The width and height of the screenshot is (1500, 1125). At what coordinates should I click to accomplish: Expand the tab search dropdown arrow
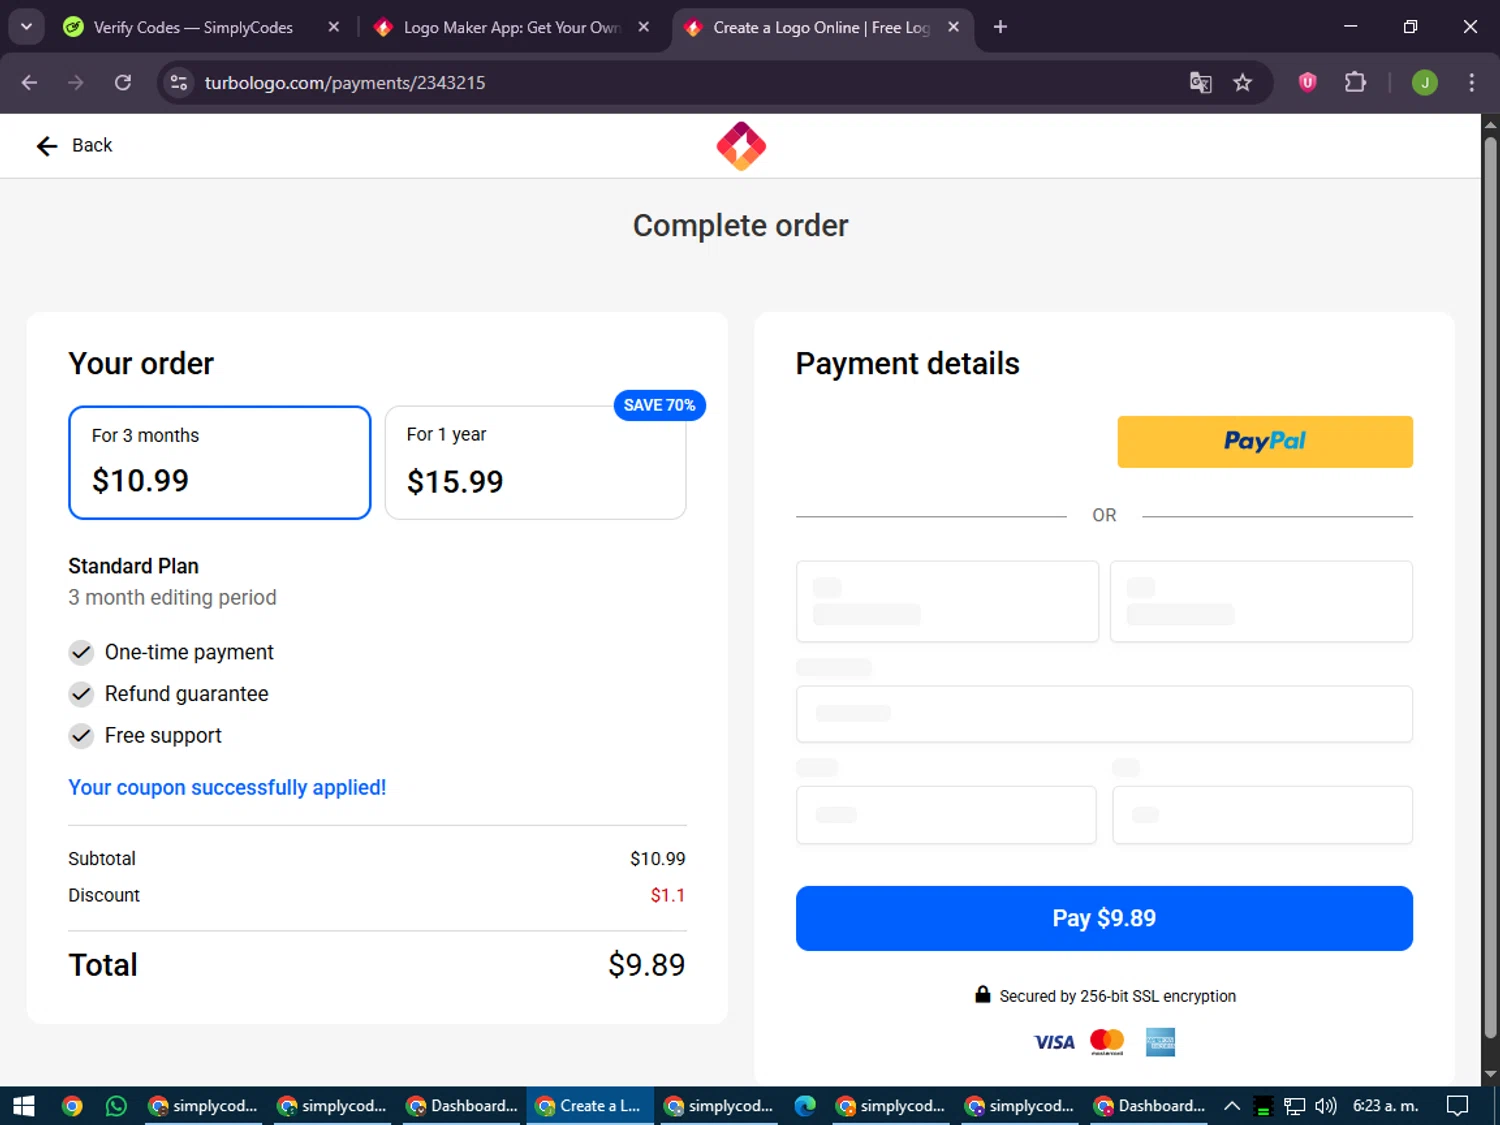click(x=27, y=27)
